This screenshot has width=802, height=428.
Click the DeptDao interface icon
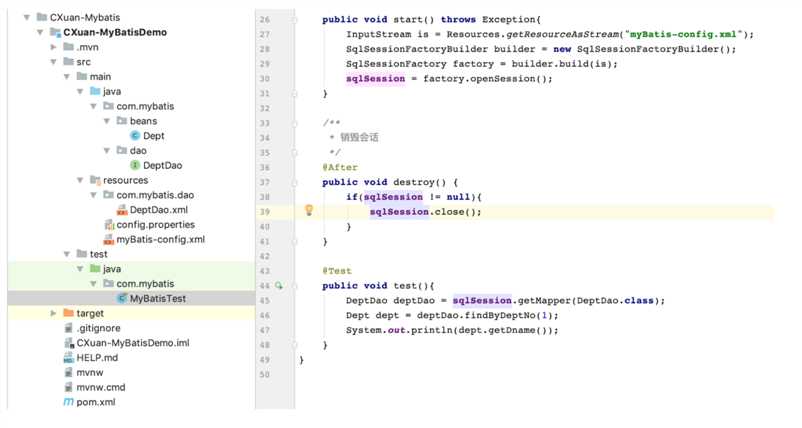coord(135,165)
